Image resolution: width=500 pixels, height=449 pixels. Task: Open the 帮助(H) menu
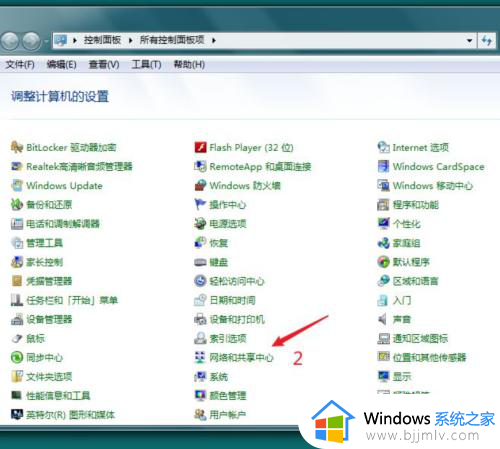(189, 64)
